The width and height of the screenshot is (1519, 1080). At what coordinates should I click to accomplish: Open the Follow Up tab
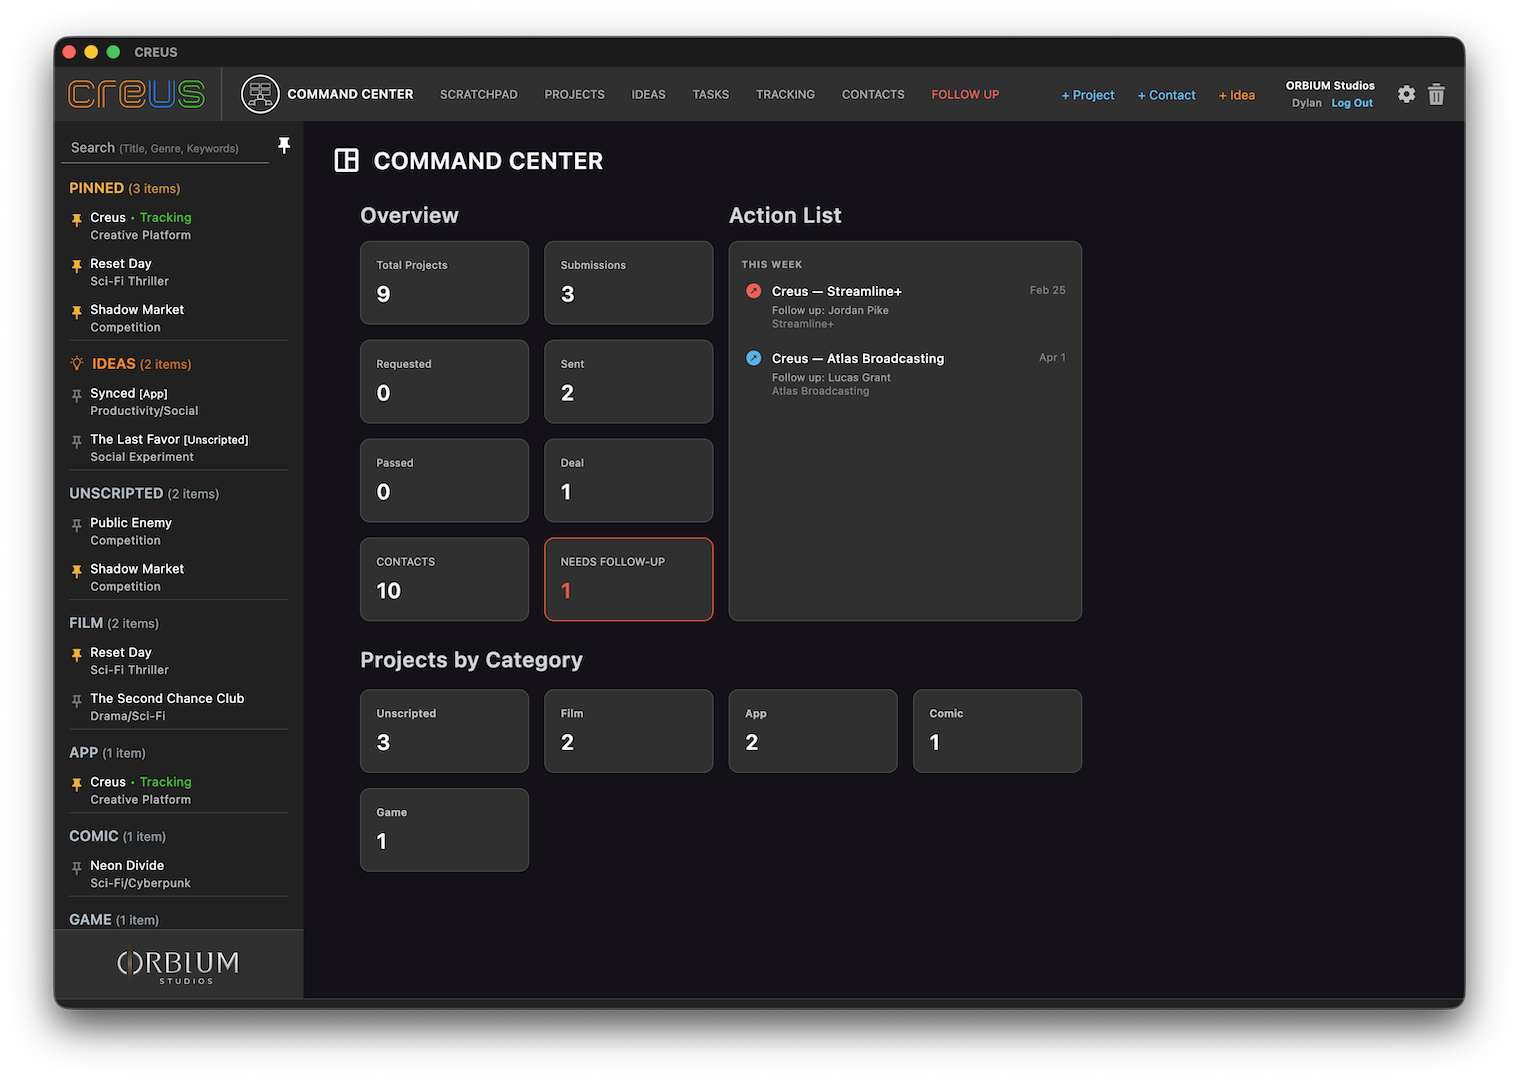(x=964, y=95)
